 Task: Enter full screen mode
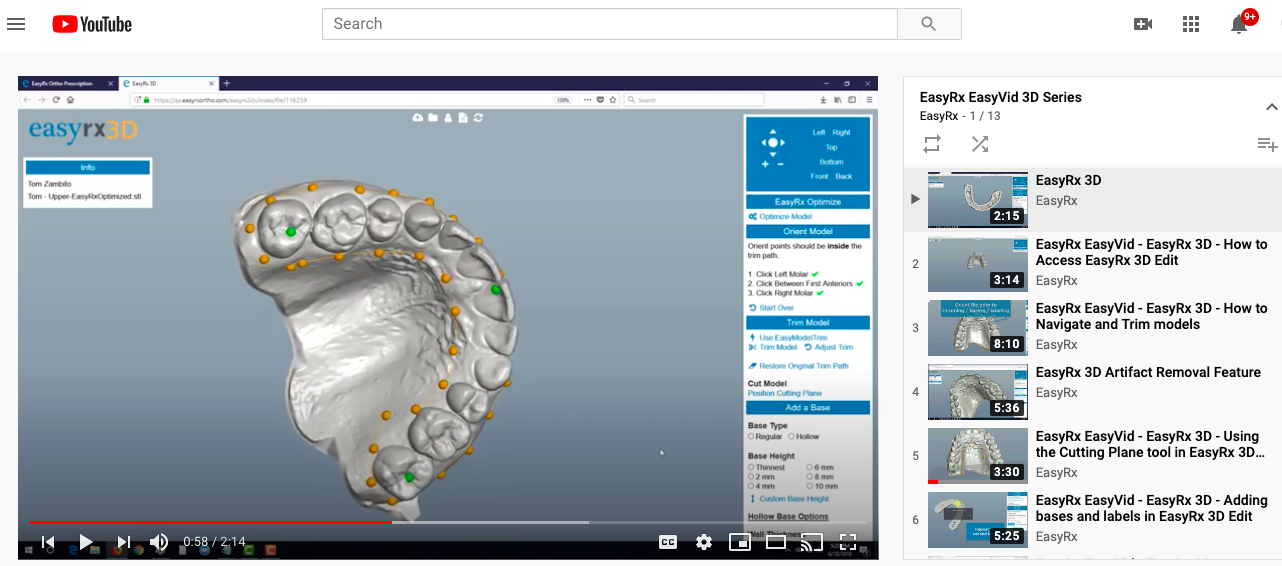(848, 542)
